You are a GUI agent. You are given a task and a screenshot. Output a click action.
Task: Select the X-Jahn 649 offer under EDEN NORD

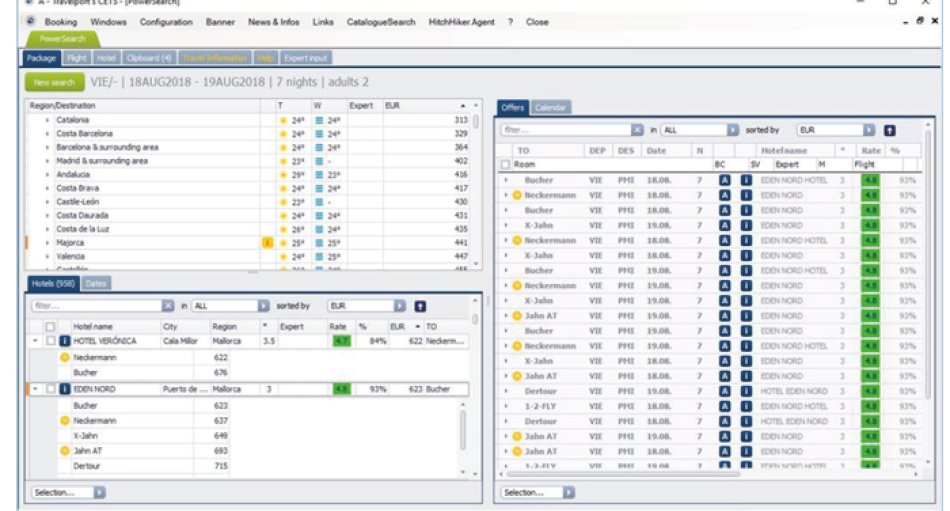[x=143, y=436]
